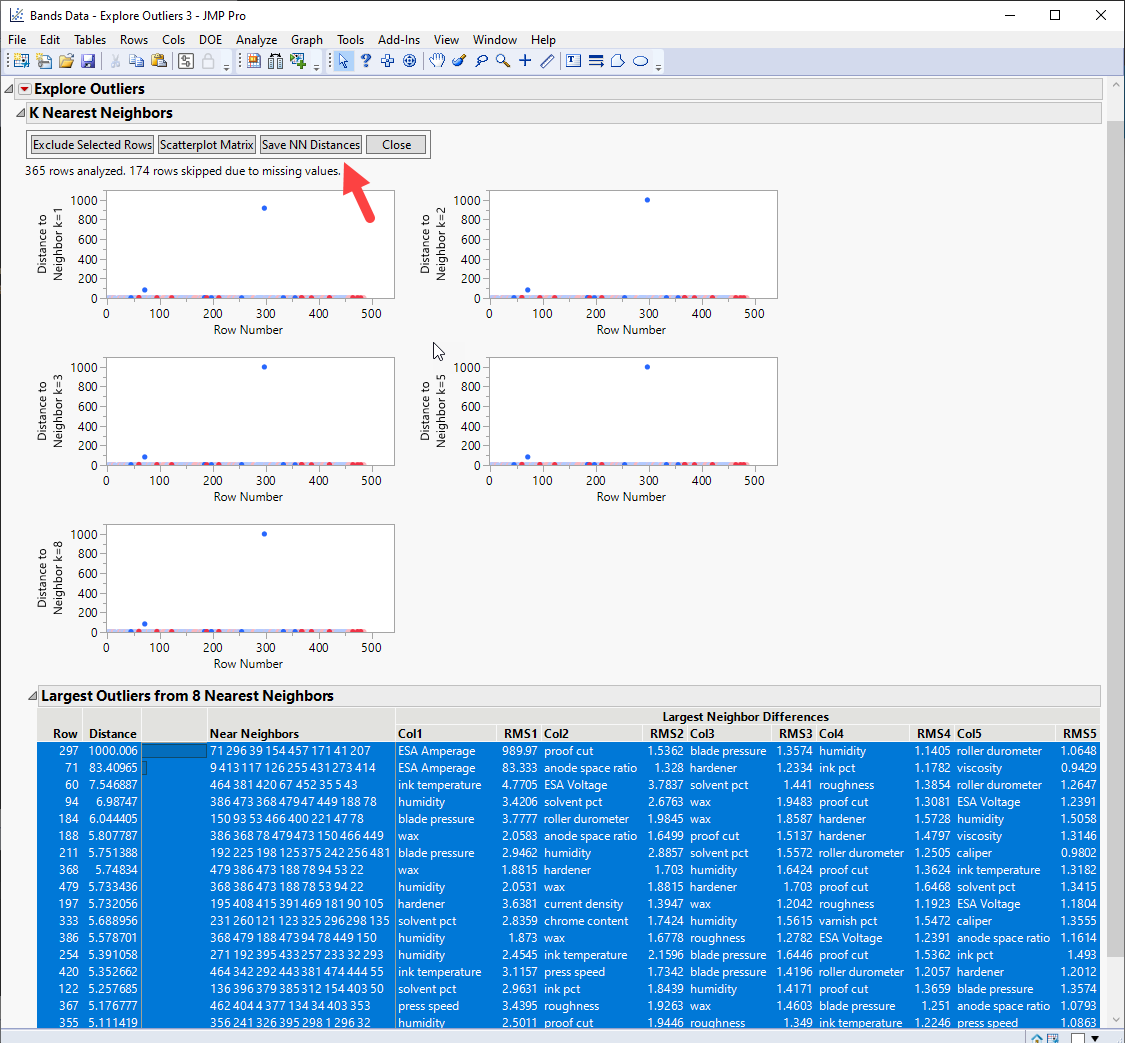Select the Help question-mark tool
The height and width of the screenshot is (1043, 1125).
click(364, 60)
